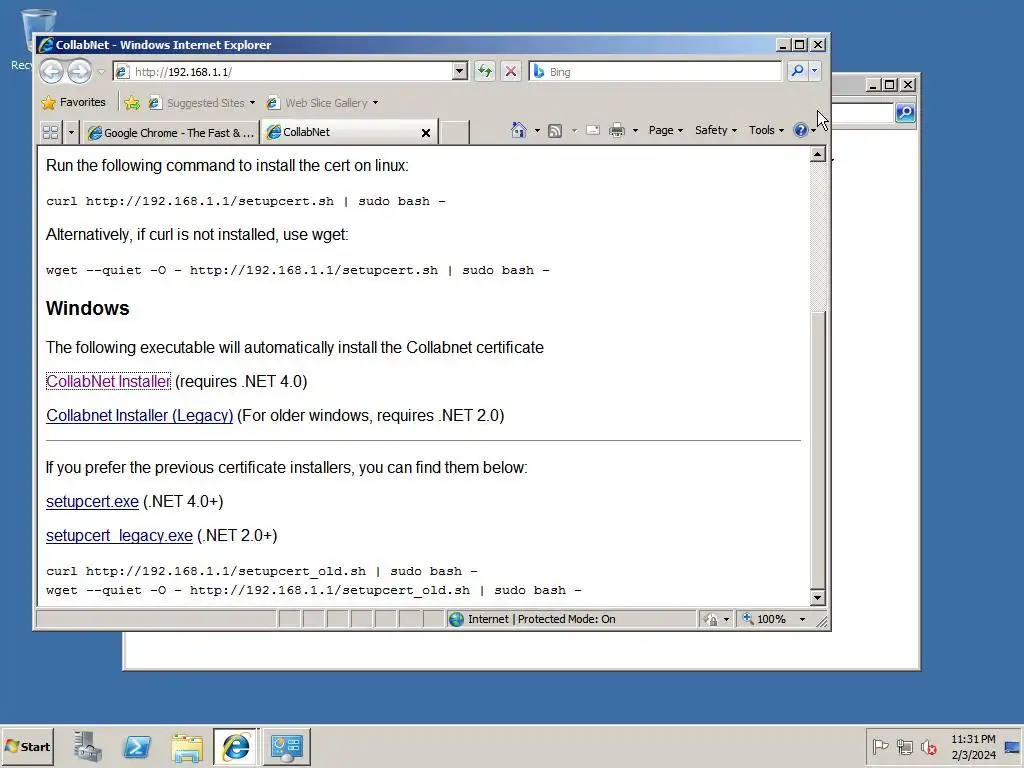Open the Tools menu
Image resolution: width=1024 pixels, height=768 pixels.
766,130
